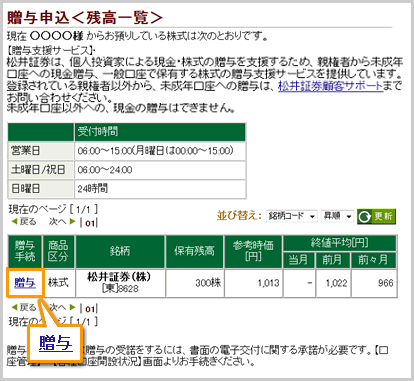Click the 現在のページ [1/1] text above the table
The width and height of the screenshot is (414, 381).
click(x=53, y=209)
